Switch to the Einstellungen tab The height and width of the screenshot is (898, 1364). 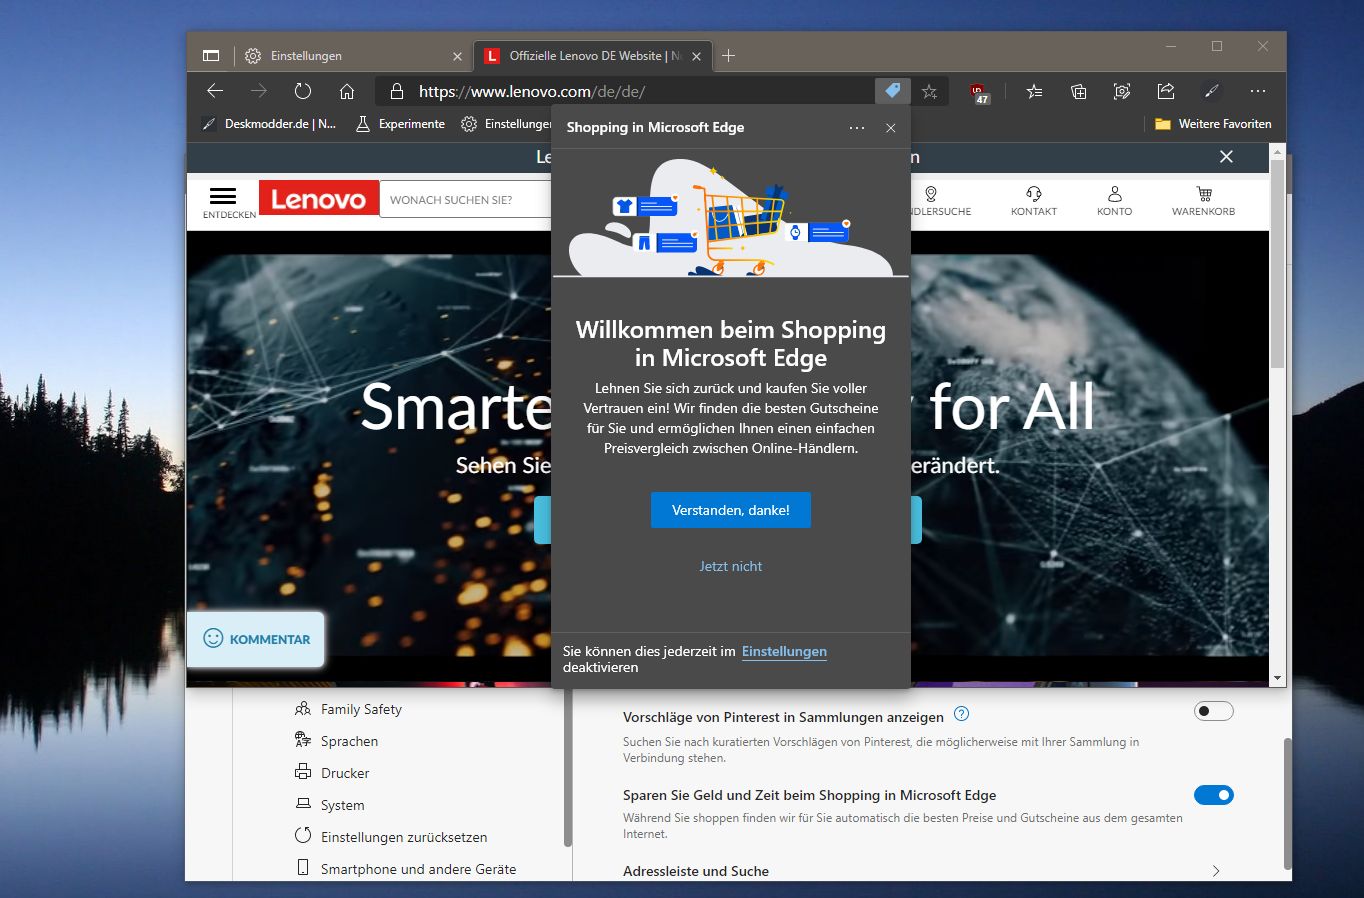[x=353, y=56]
